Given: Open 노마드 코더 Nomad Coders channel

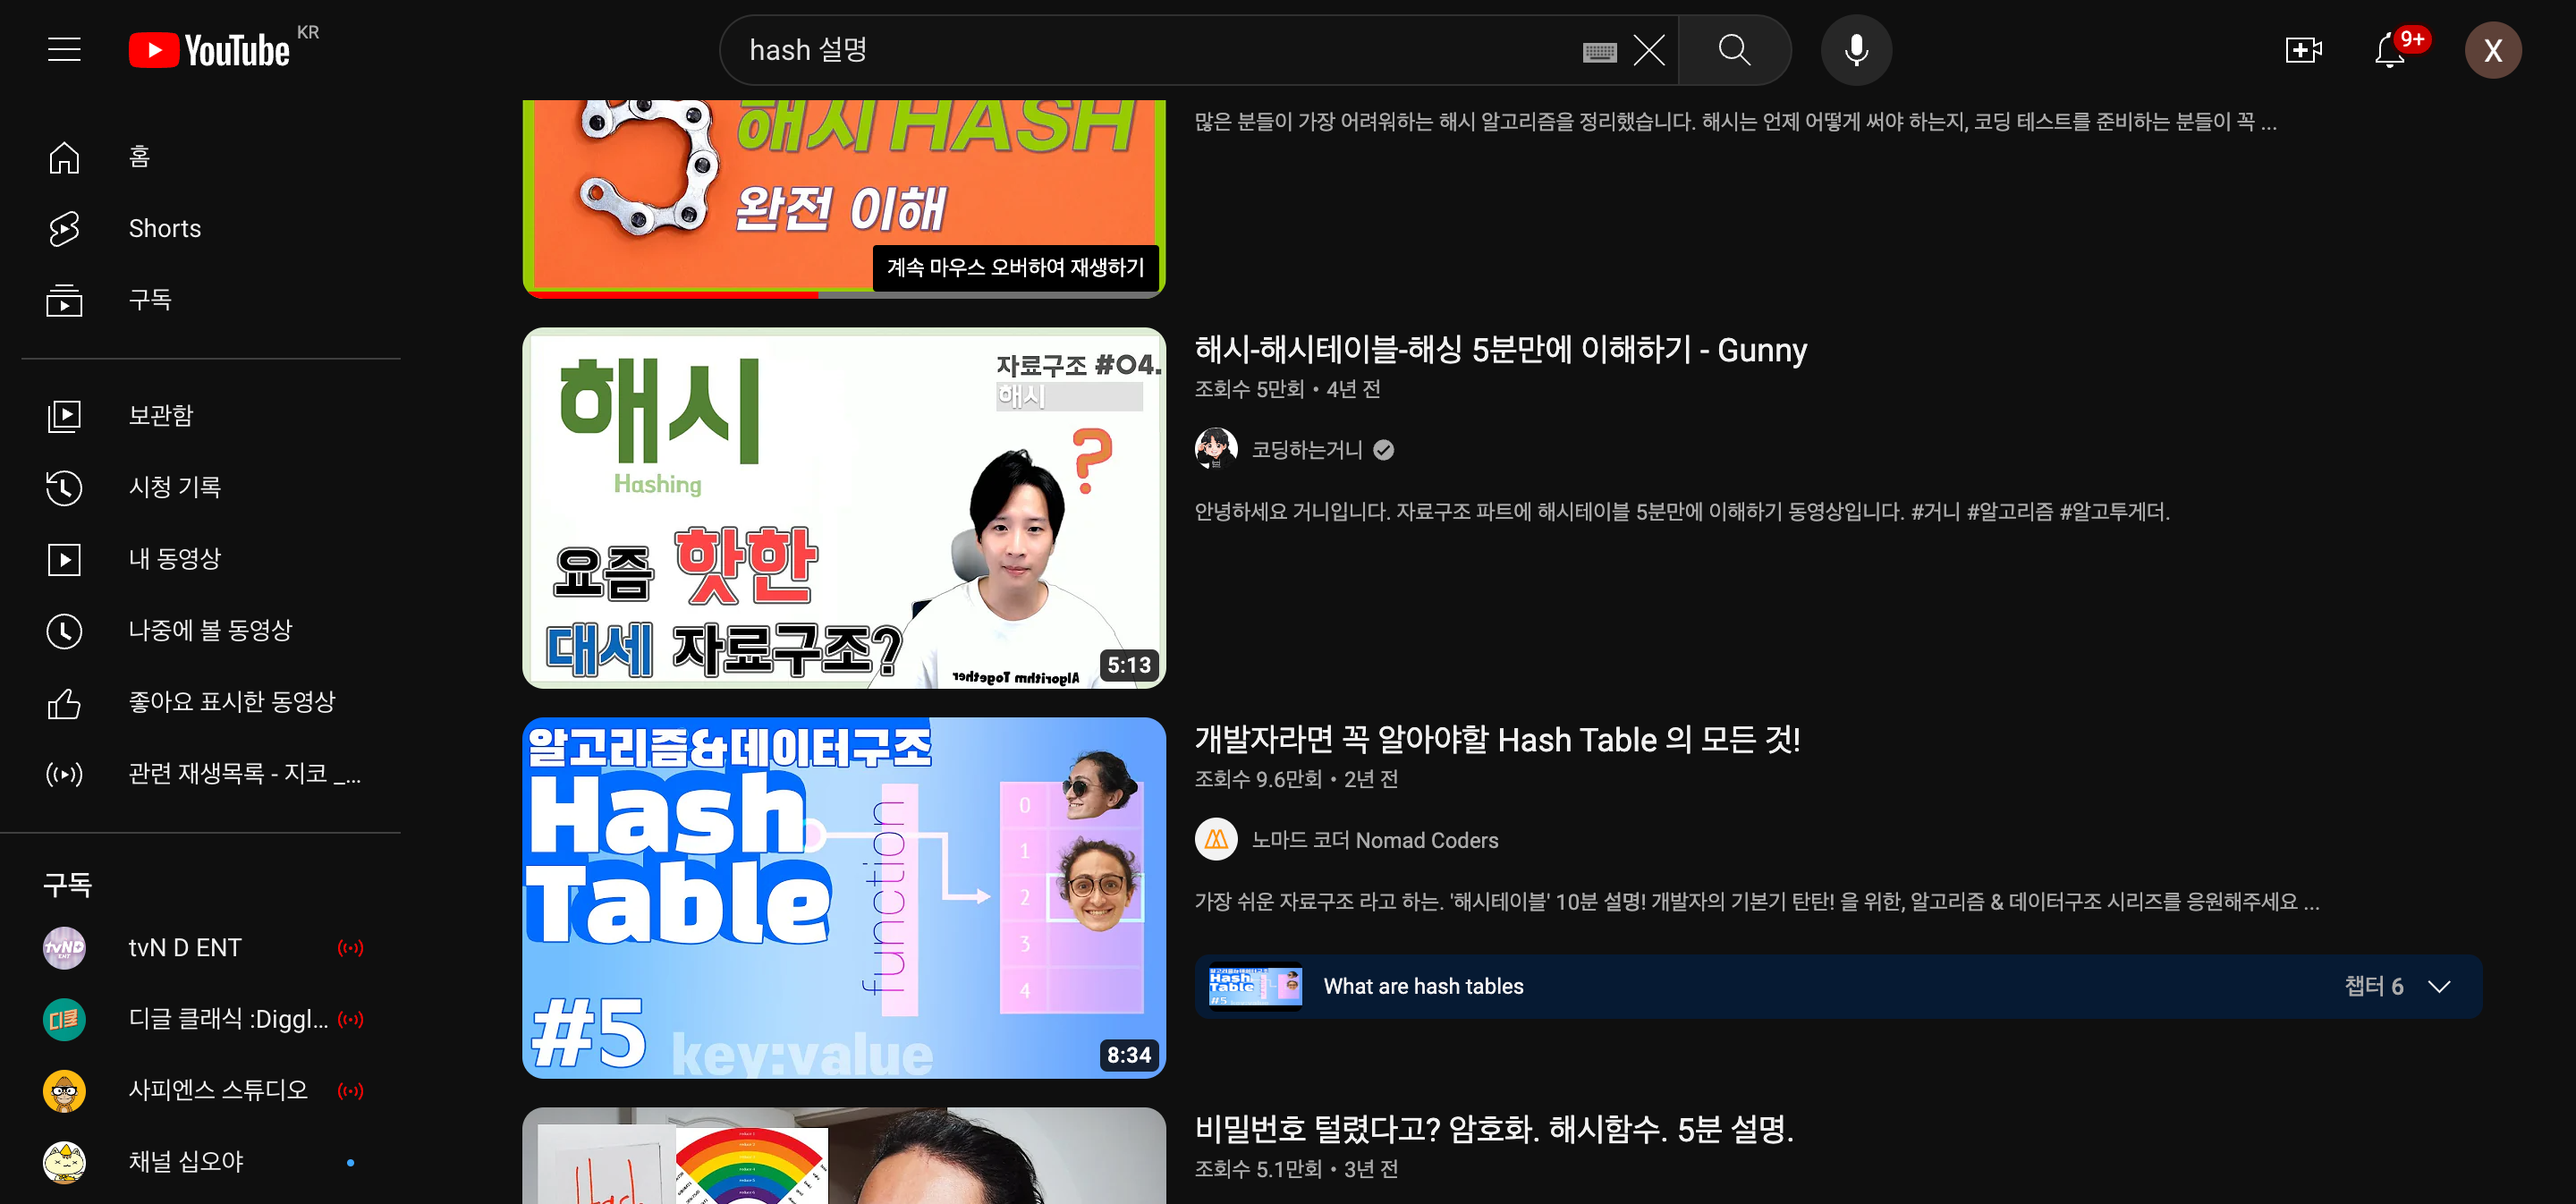Looking at the screenshot, I should point(1374,840).
